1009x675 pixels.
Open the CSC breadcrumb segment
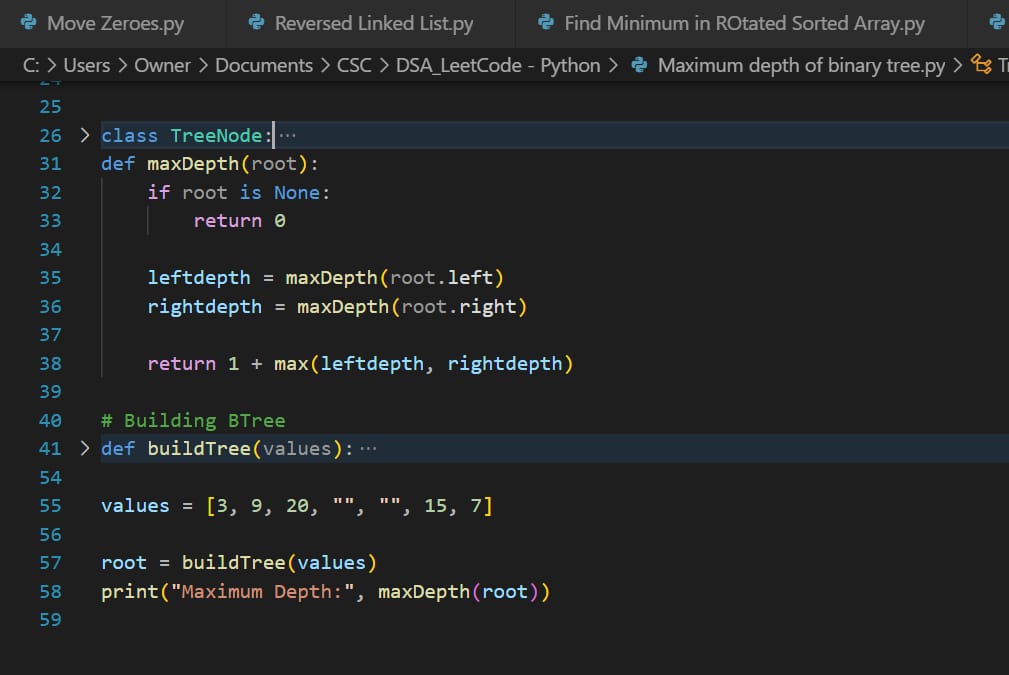pyautogui.click(x=354, y=65)
